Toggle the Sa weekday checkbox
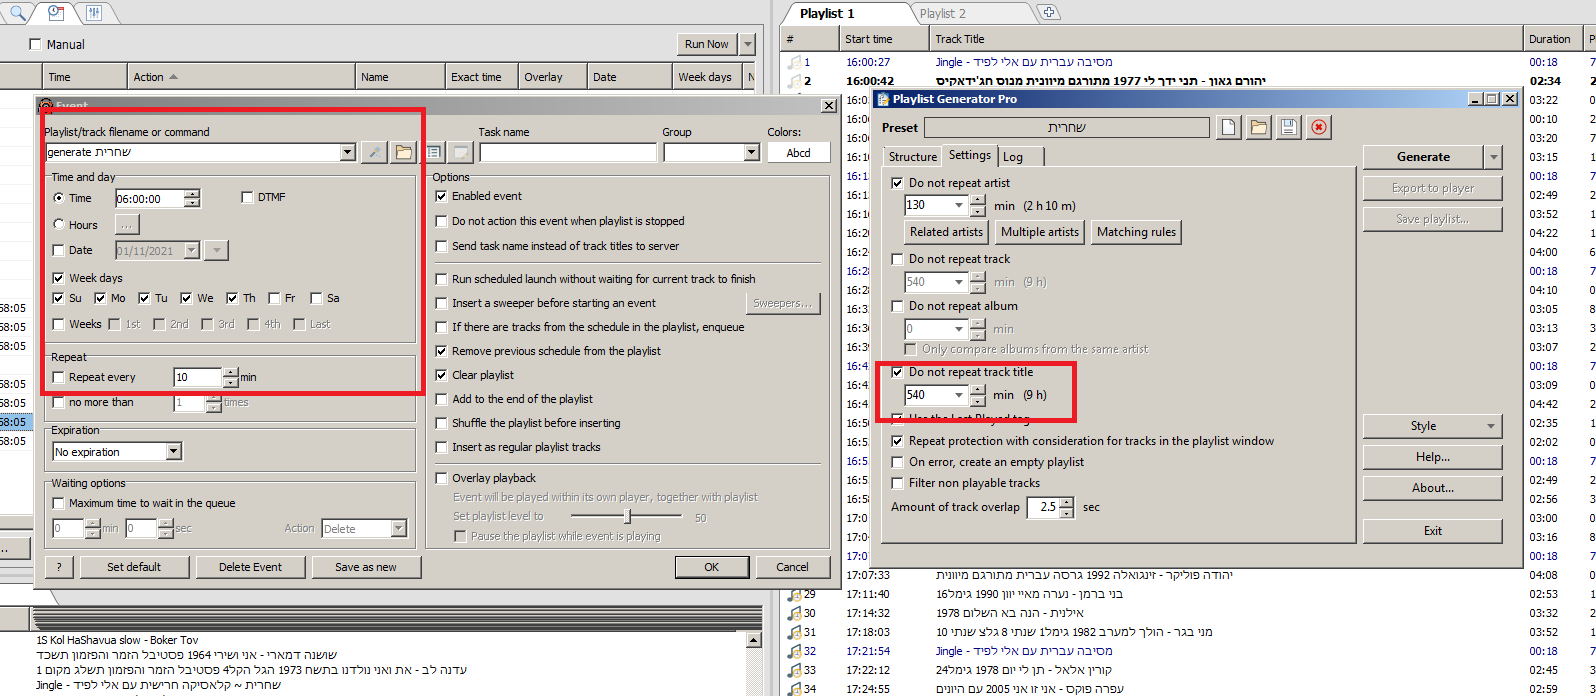The height and width of the screenshot is (696, 1596). [316, 298]
